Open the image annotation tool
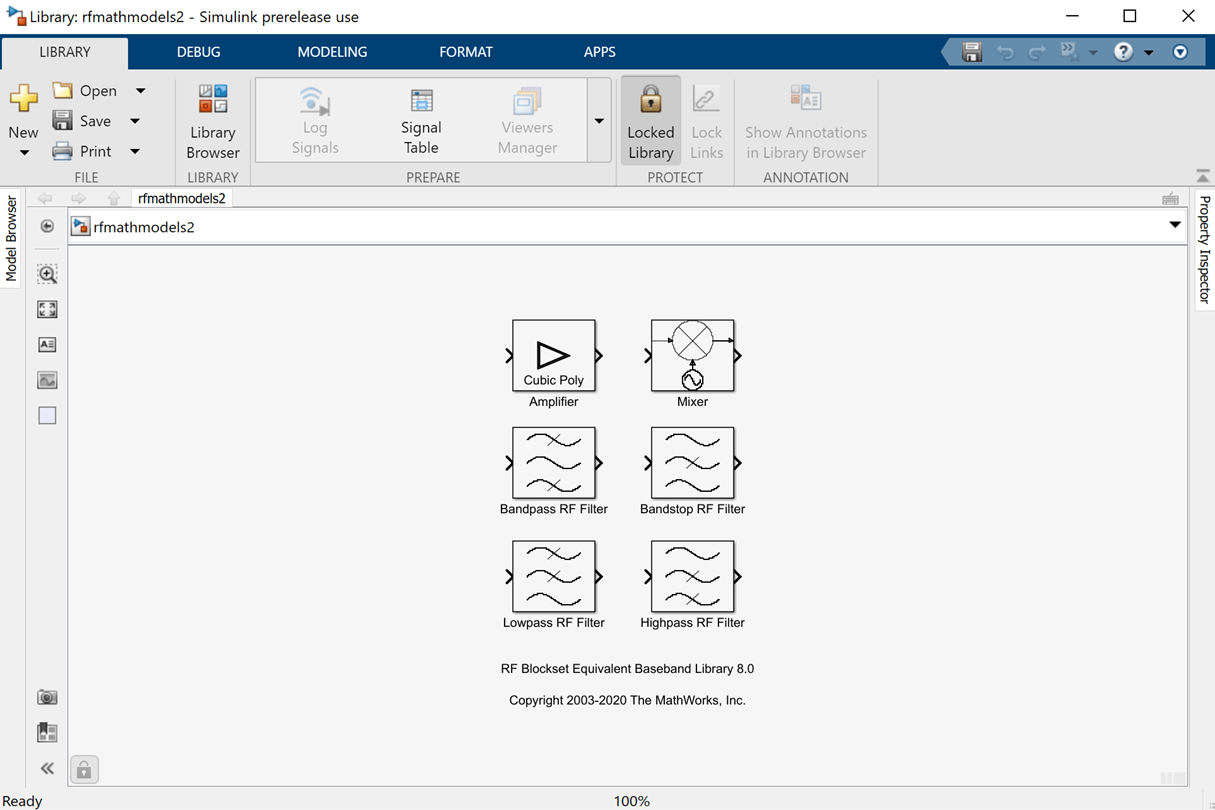 46,379
